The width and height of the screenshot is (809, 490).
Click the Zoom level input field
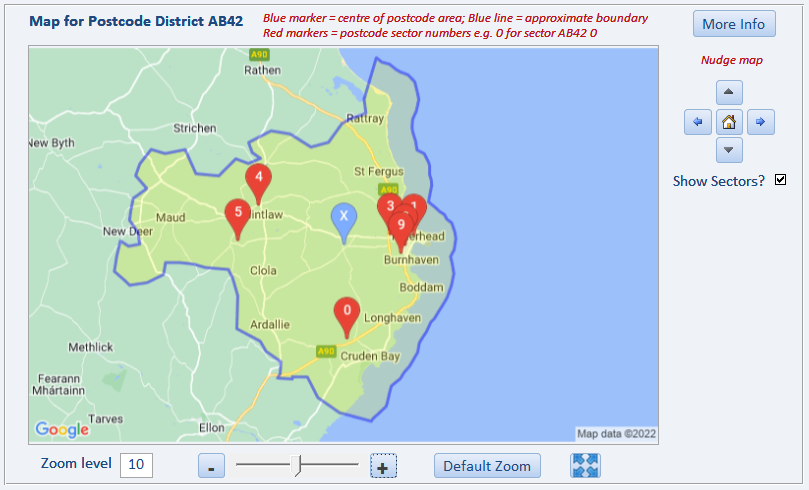pos(136,465)
